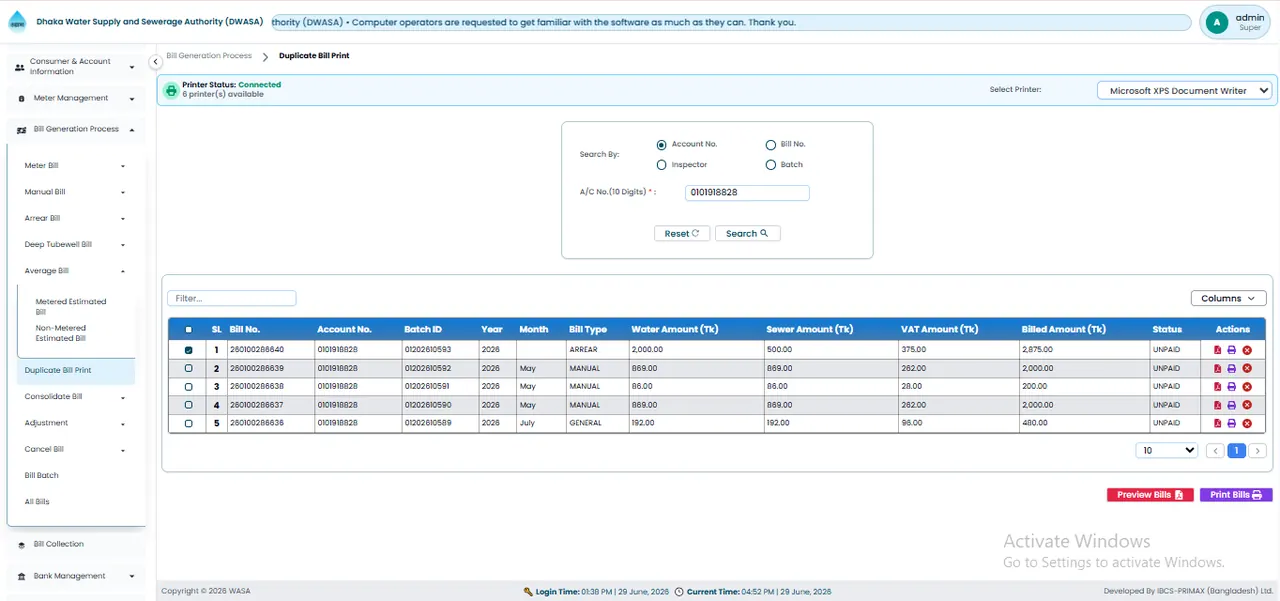
Task: Choose Inspector as the search criterion
Action: 662,164
